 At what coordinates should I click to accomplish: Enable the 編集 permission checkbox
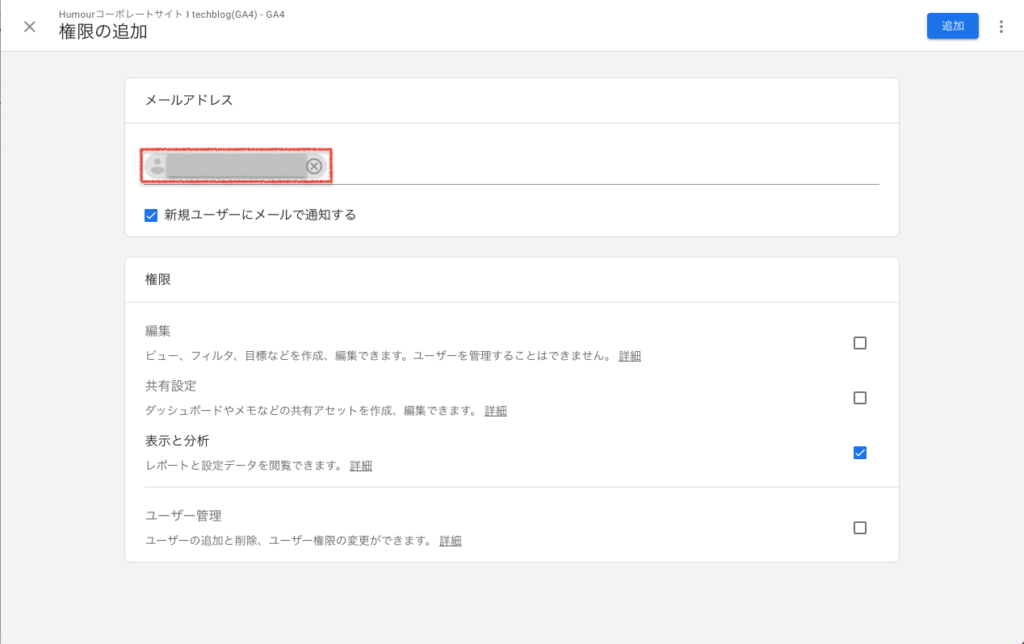tap(859, 343)
